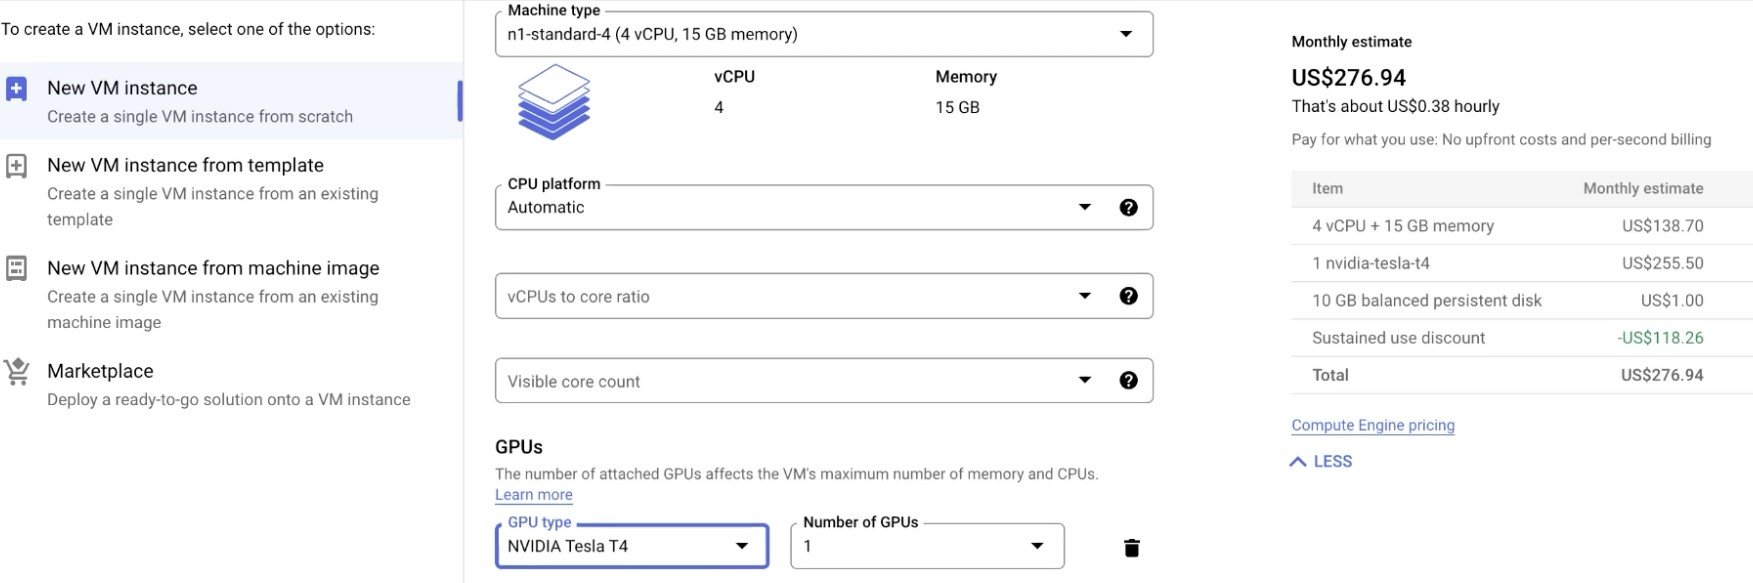Click the machine image icon in sidebar
Screen dimensions: 1753x583
click(x=17, y=268)
